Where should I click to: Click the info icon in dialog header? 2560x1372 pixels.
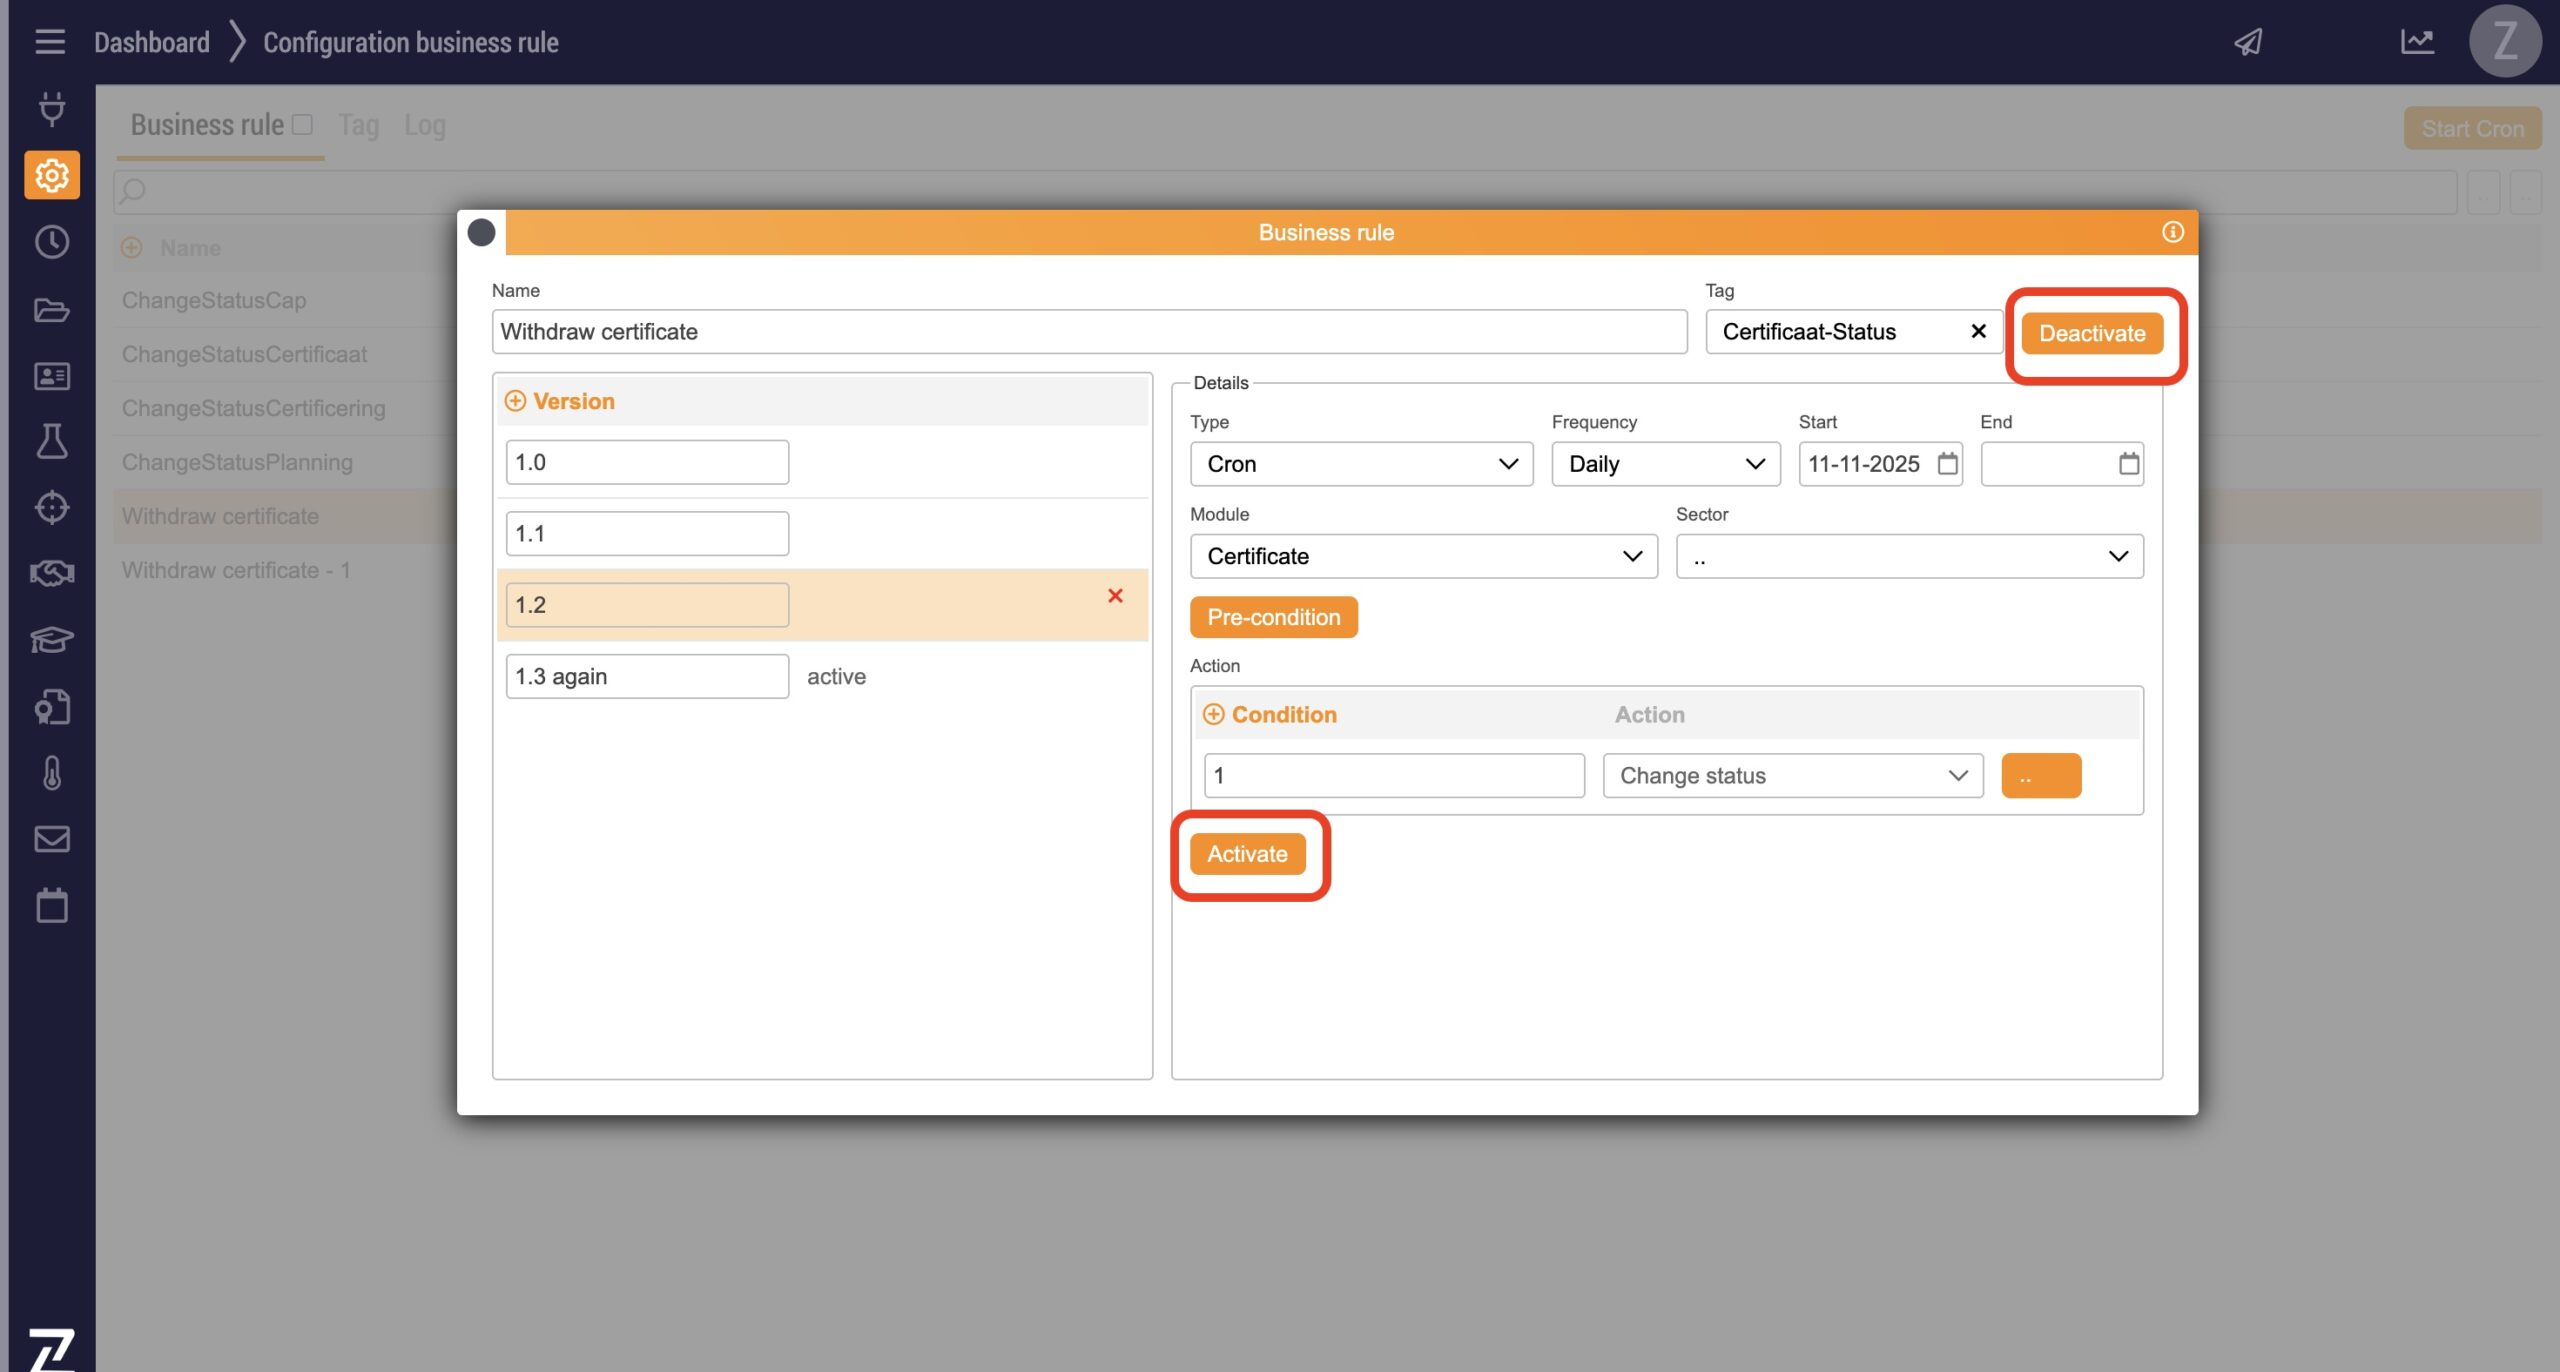[2172, 232]
